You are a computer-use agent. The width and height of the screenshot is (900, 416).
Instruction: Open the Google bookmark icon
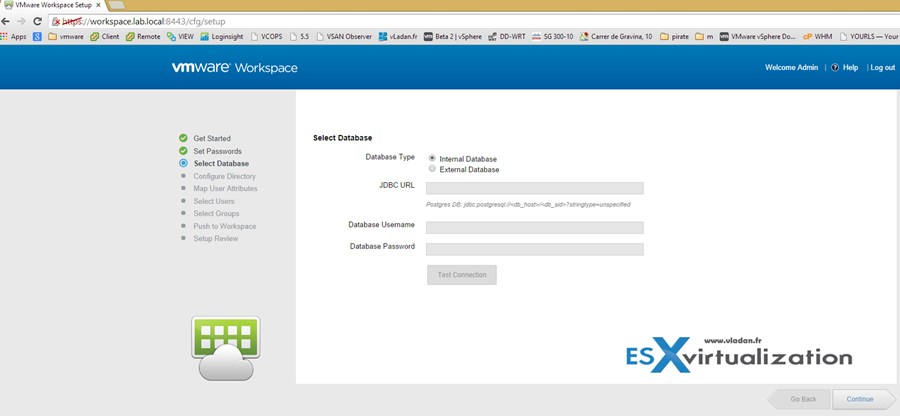[37, 36]
